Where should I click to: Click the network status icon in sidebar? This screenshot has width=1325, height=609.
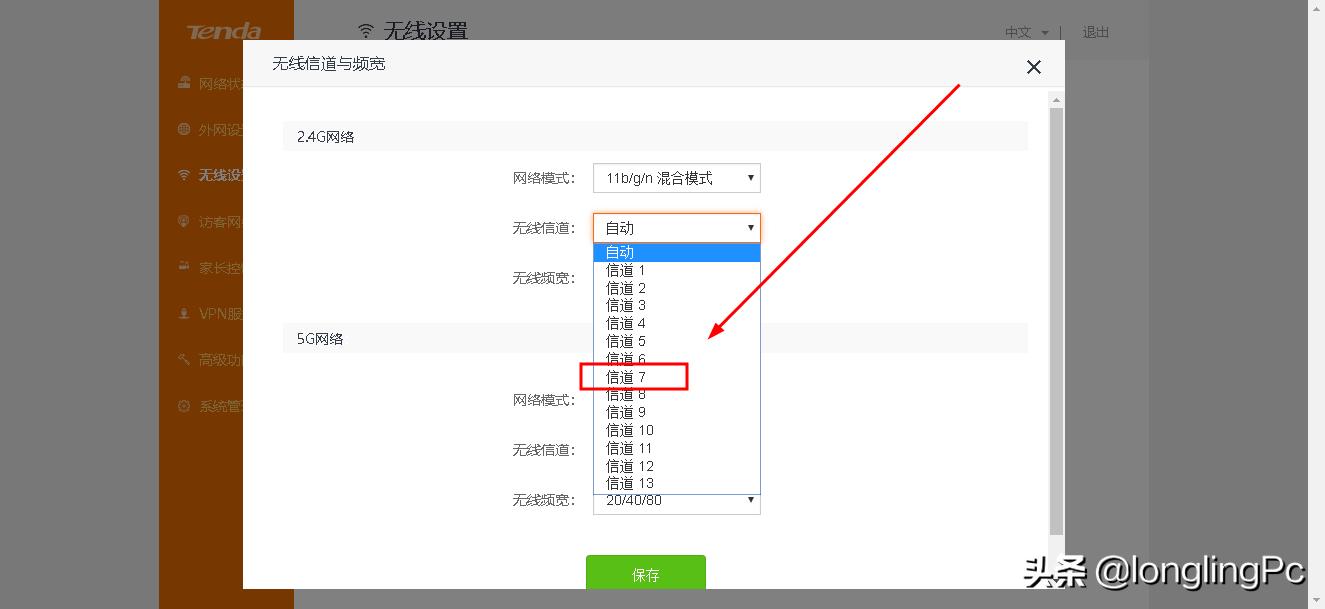pyautogui.click(x=182, y=83)
